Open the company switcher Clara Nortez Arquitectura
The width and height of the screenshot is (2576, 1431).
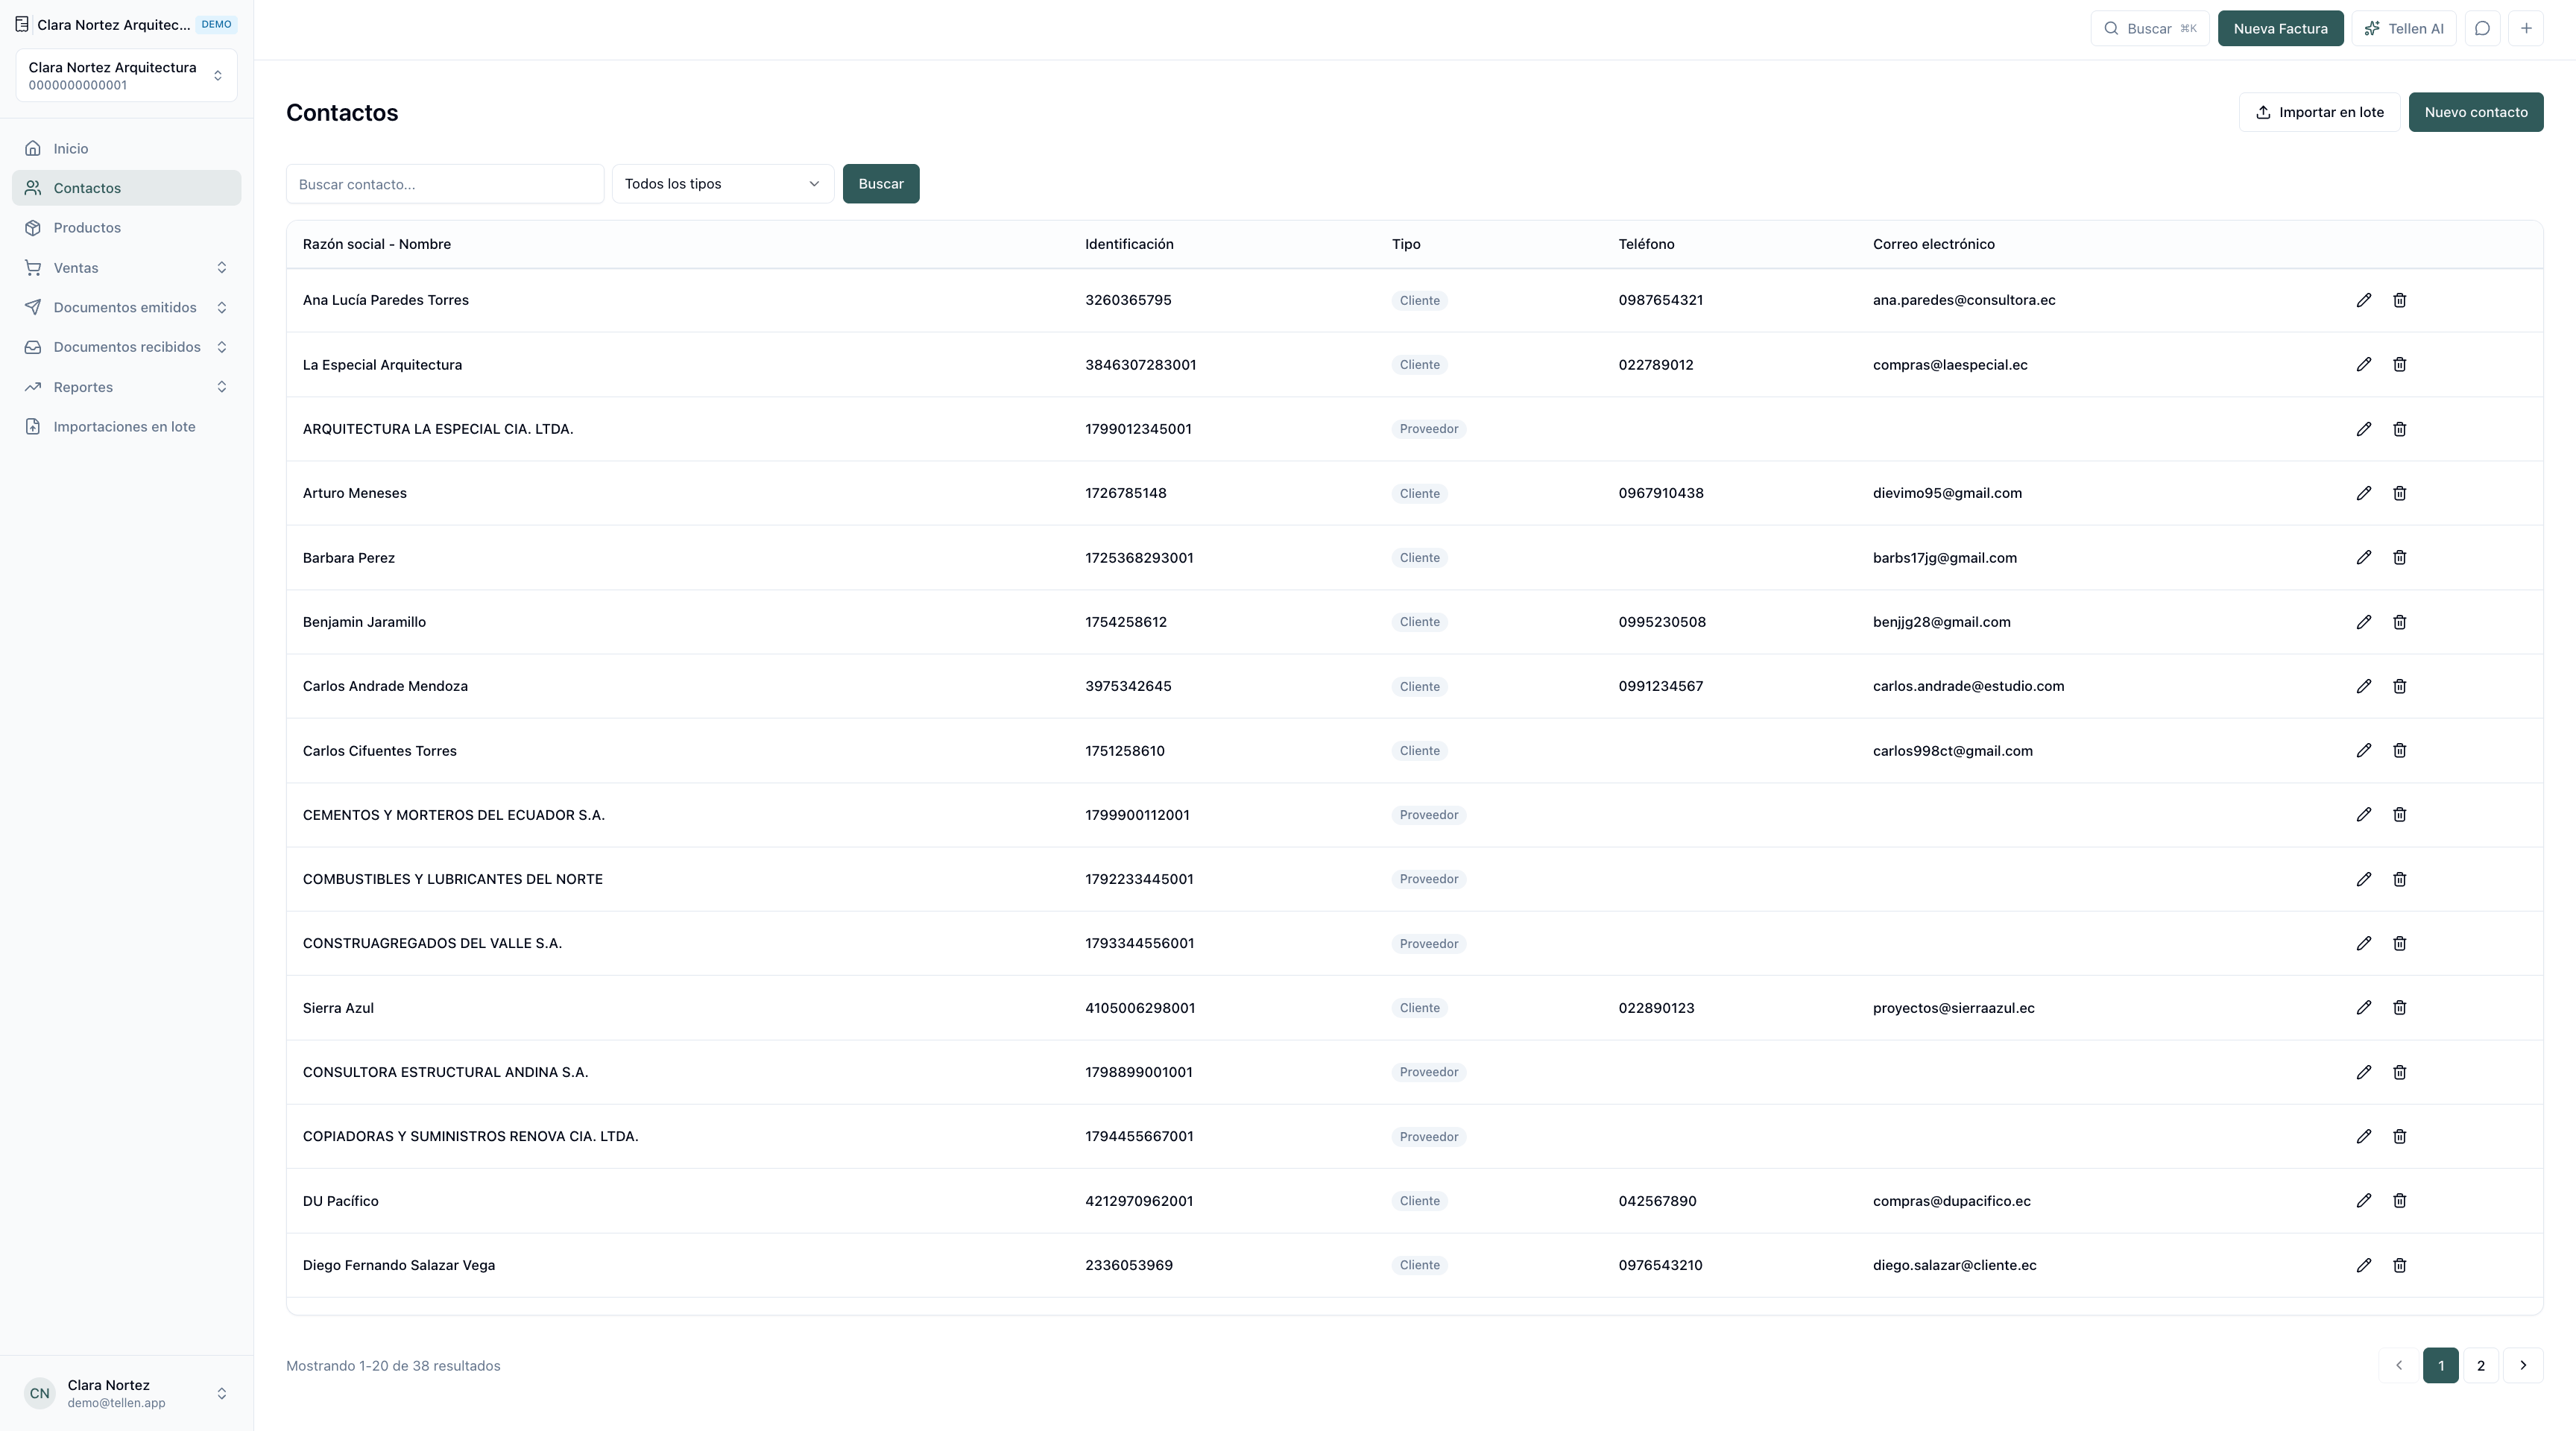126,75
